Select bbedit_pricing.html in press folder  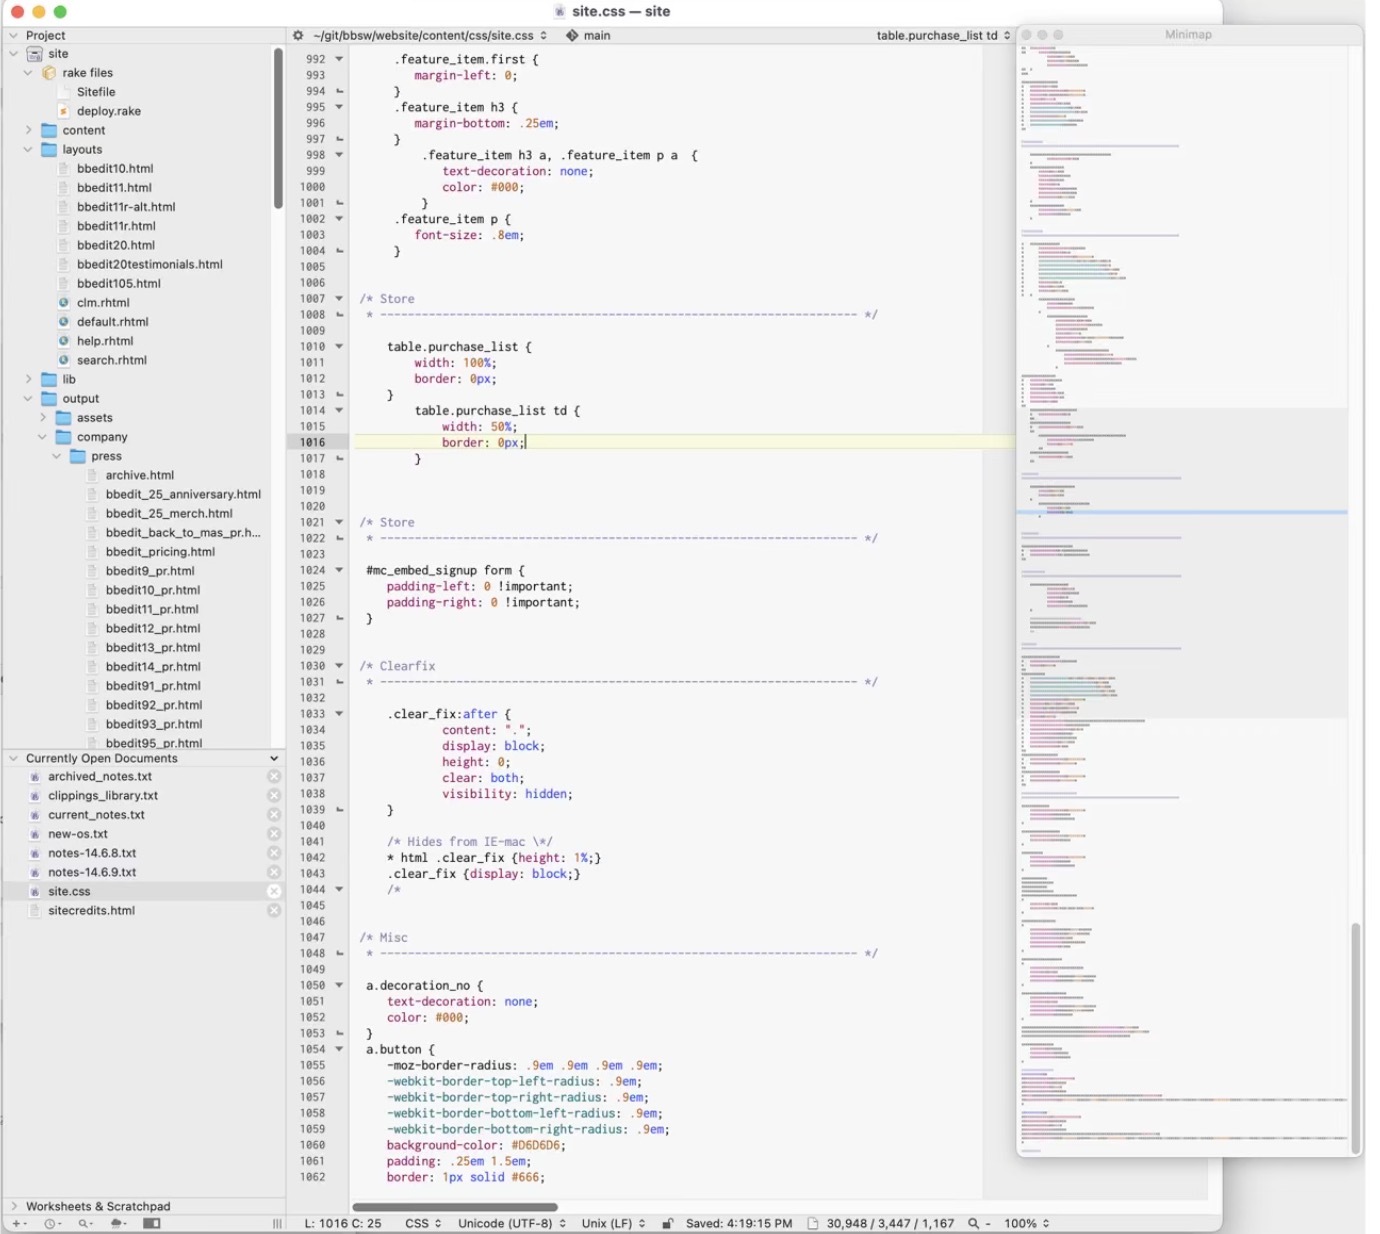160,552
